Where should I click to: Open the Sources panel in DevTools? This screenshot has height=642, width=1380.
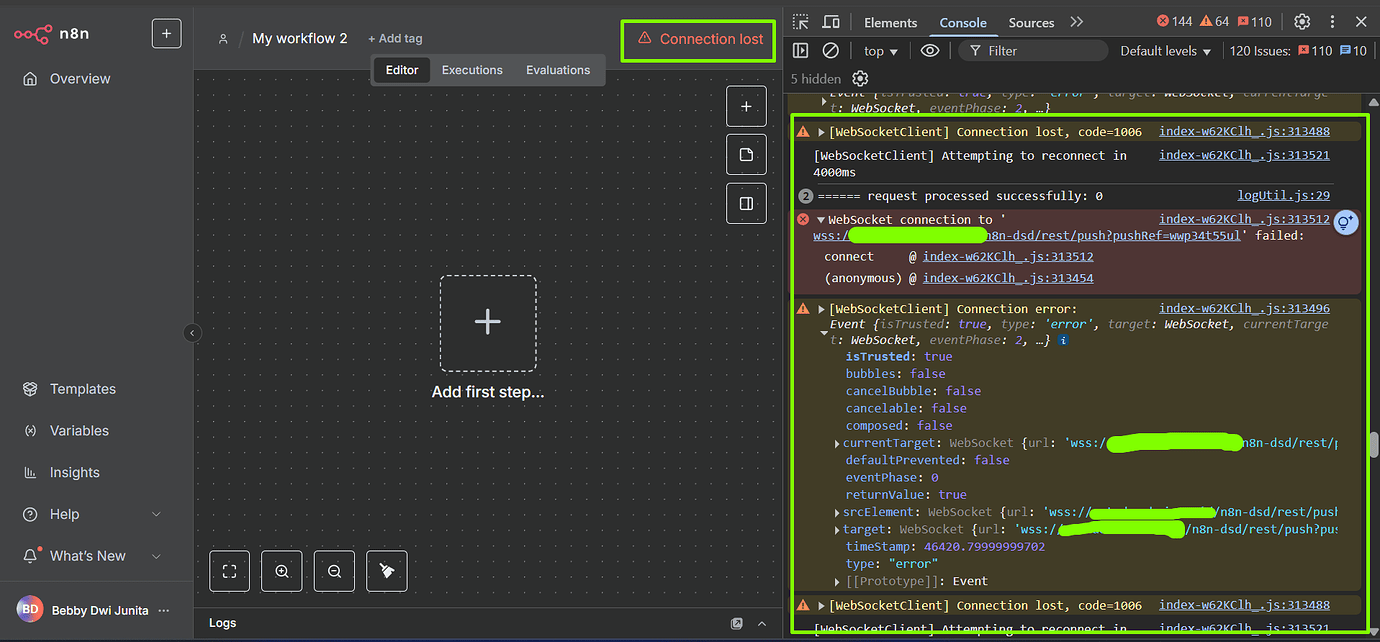(1030, 21)
